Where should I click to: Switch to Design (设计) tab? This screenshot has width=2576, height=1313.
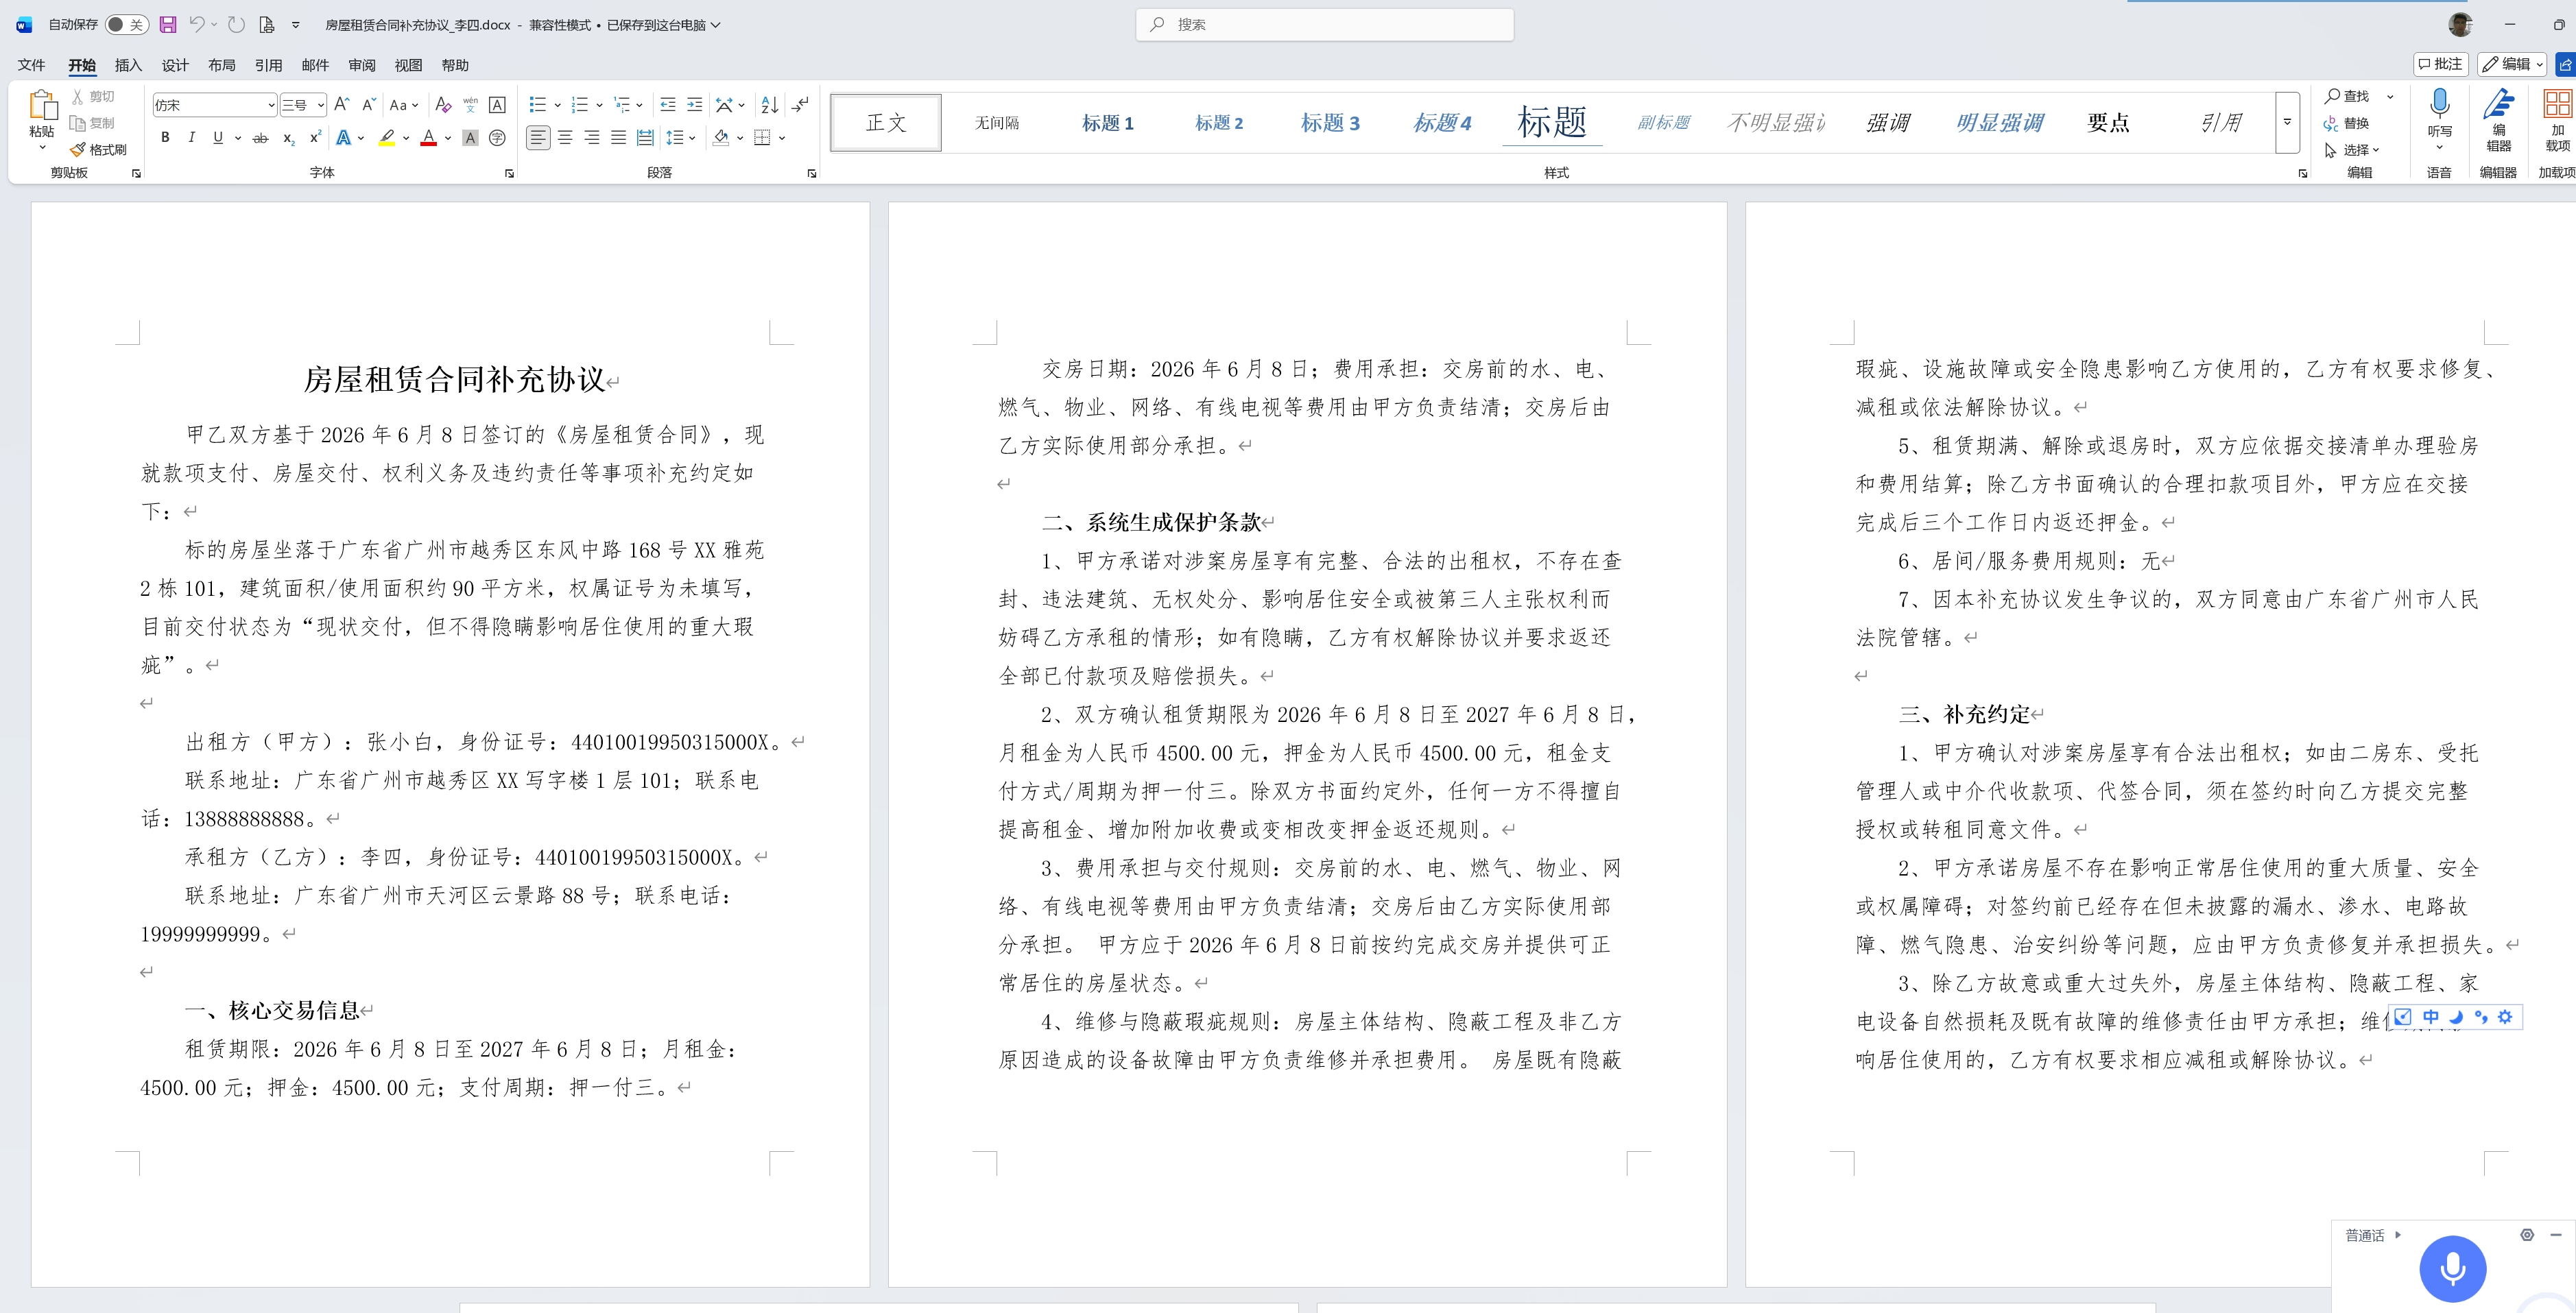[x=175, y=65]
